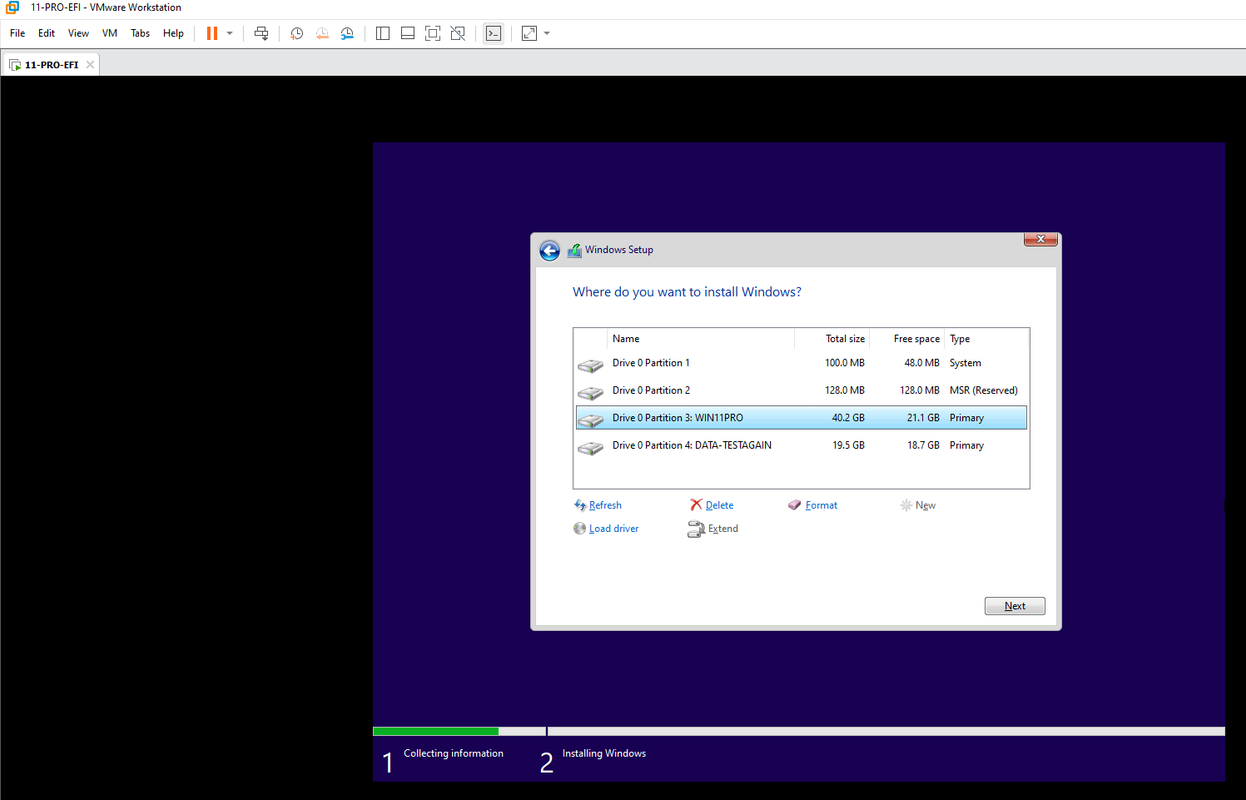Pause the virtual machine with the toolbar button
Image resolution: width=1246 pixels, height=800 pixels.
(x=212, y=33)
